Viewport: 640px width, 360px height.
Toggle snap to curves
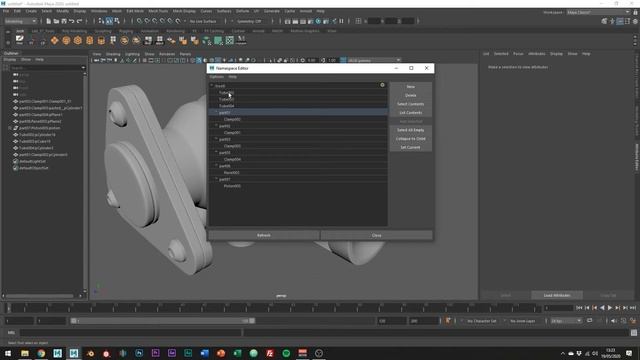click(147, 21)
